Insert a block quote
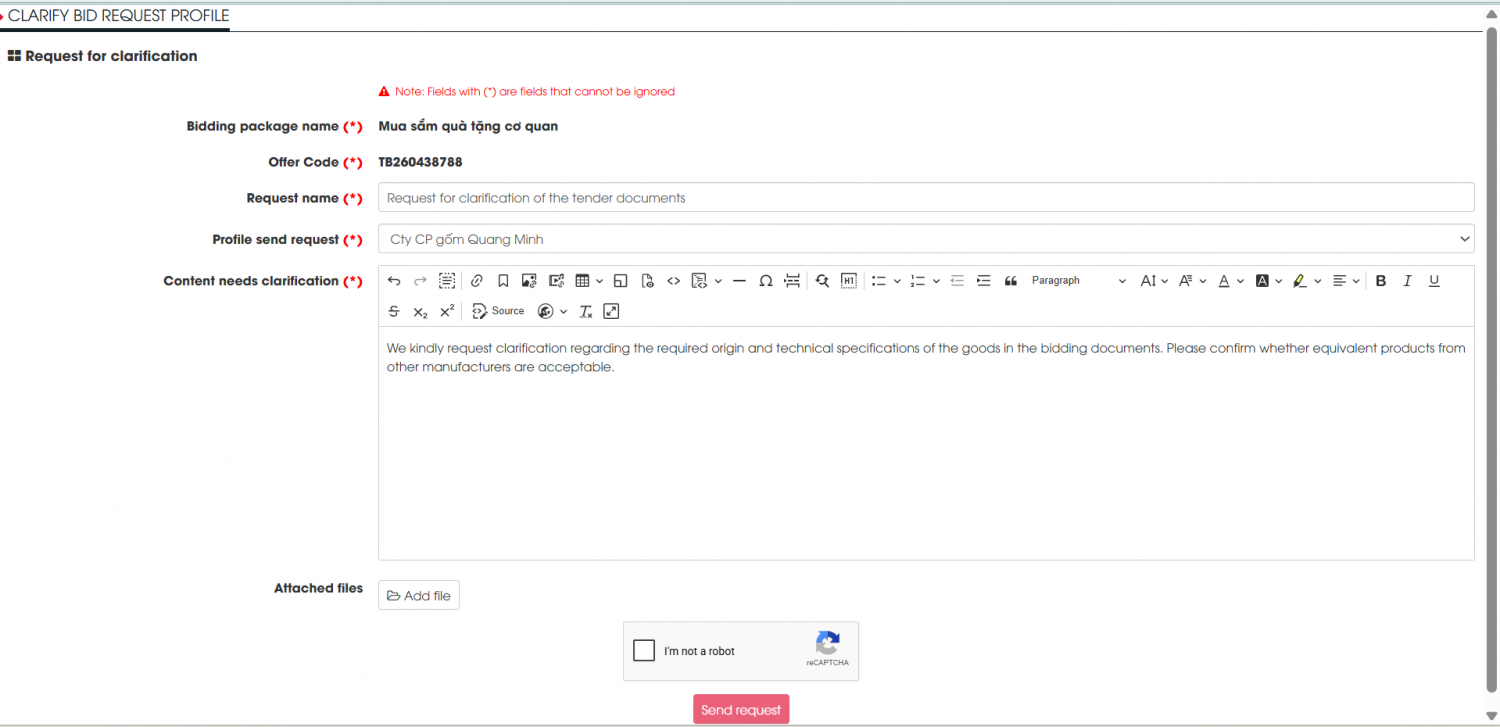This screenshot has width=1500, height=727. point(1010,281)
